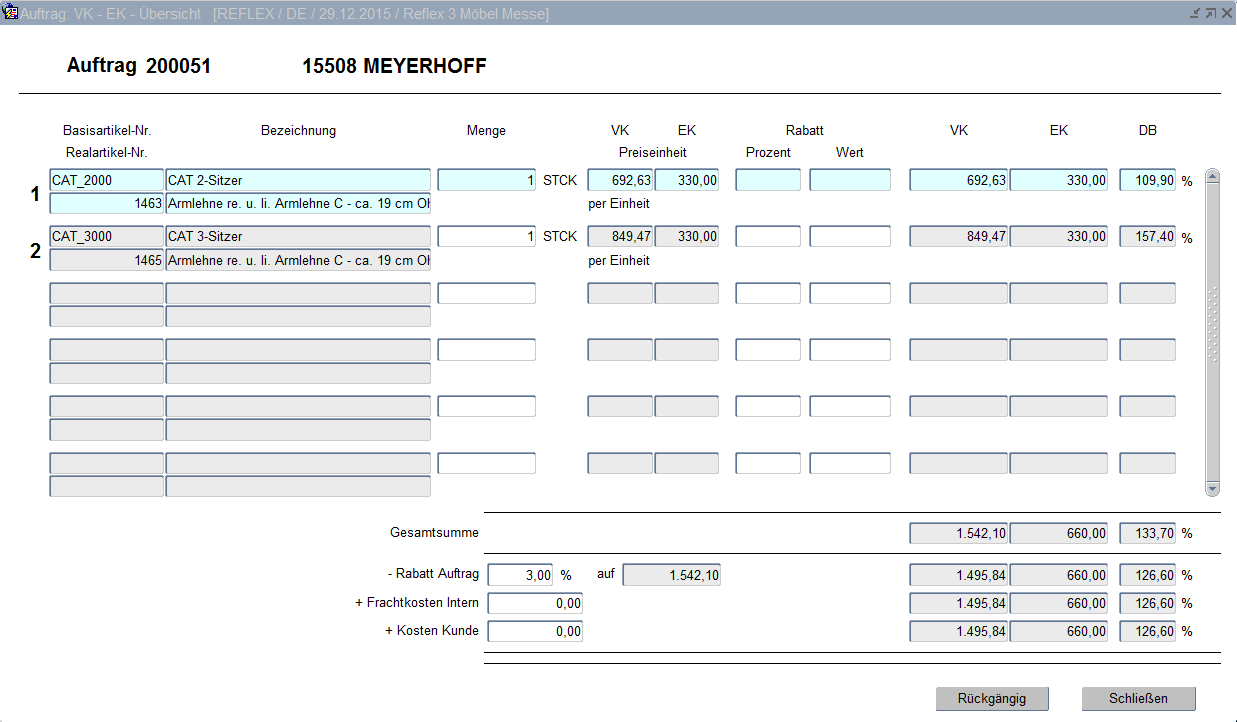Click the VK price 692,63 in Preiseinheit column
This screenshot has width=1237, height=722.
620,180
